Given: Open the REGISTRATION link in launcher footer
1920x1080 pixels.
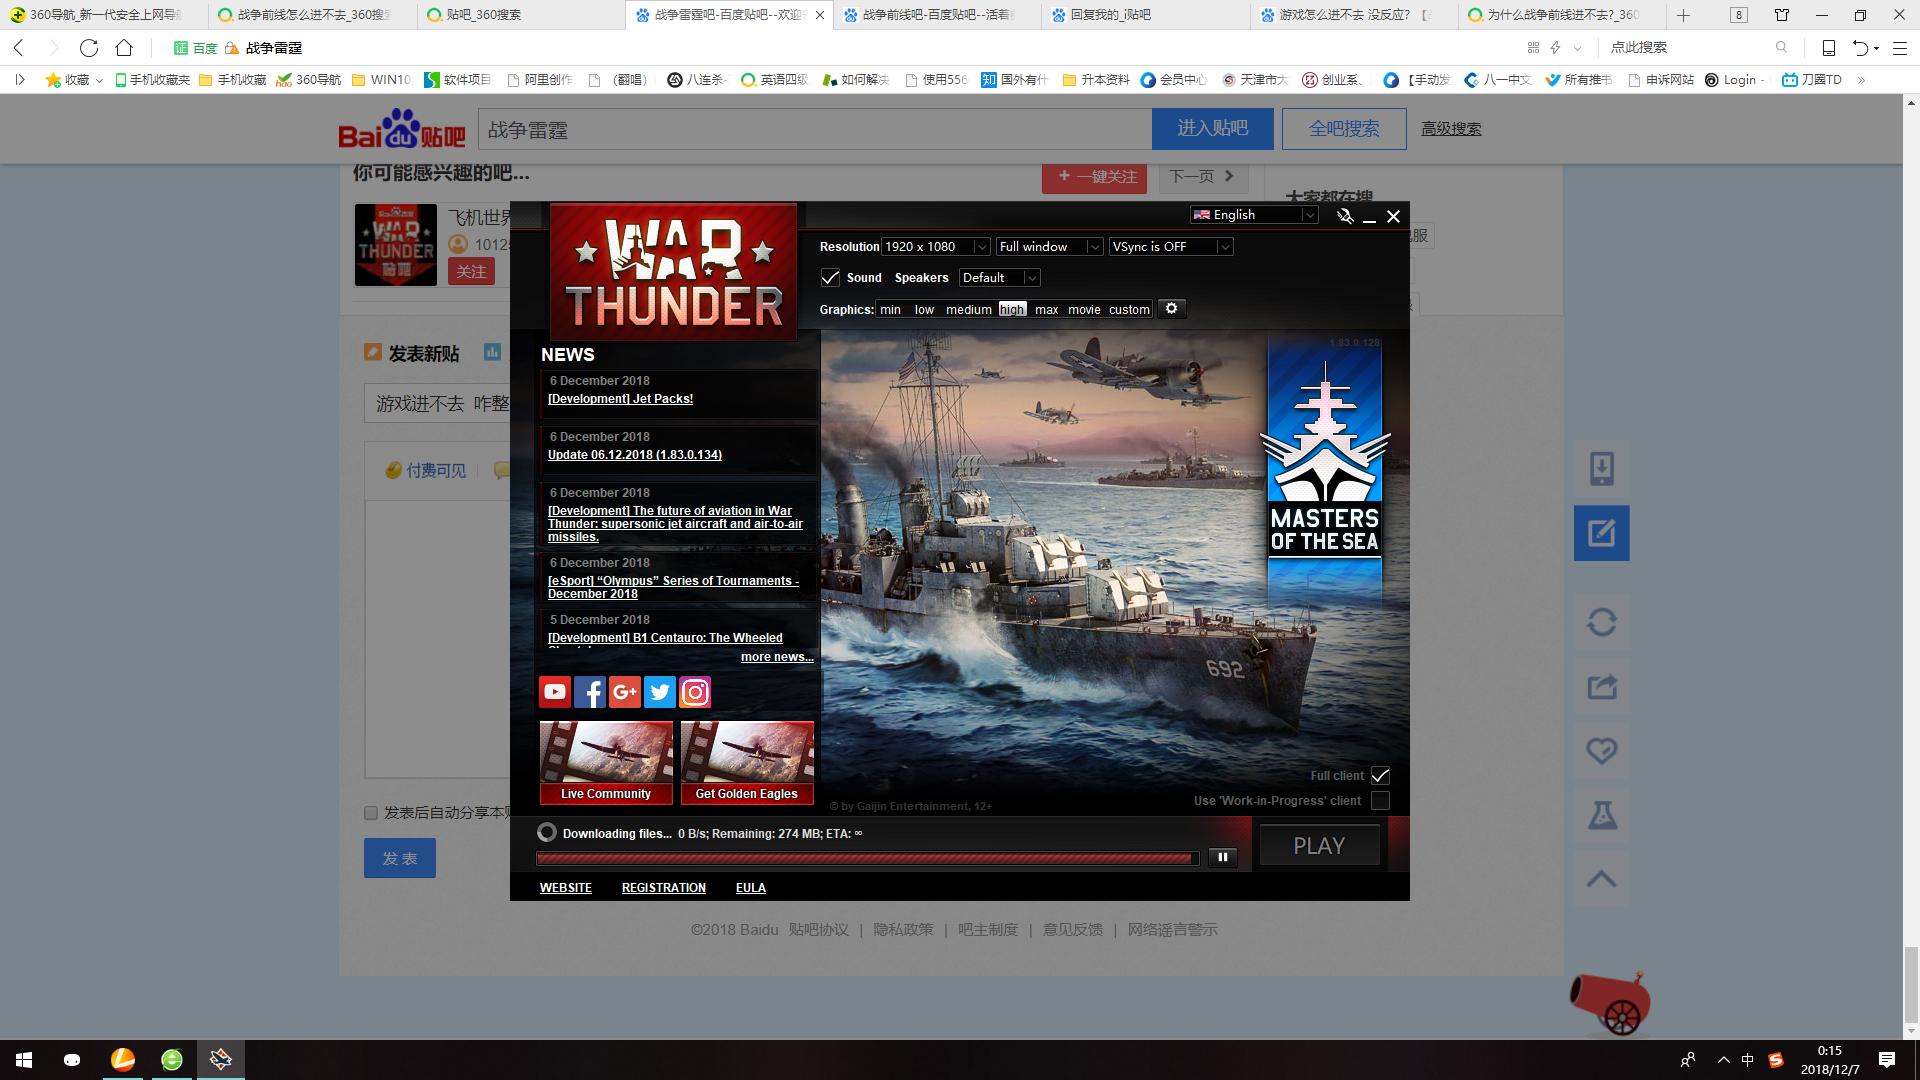Looking at the screenshot, I should 664,888.
